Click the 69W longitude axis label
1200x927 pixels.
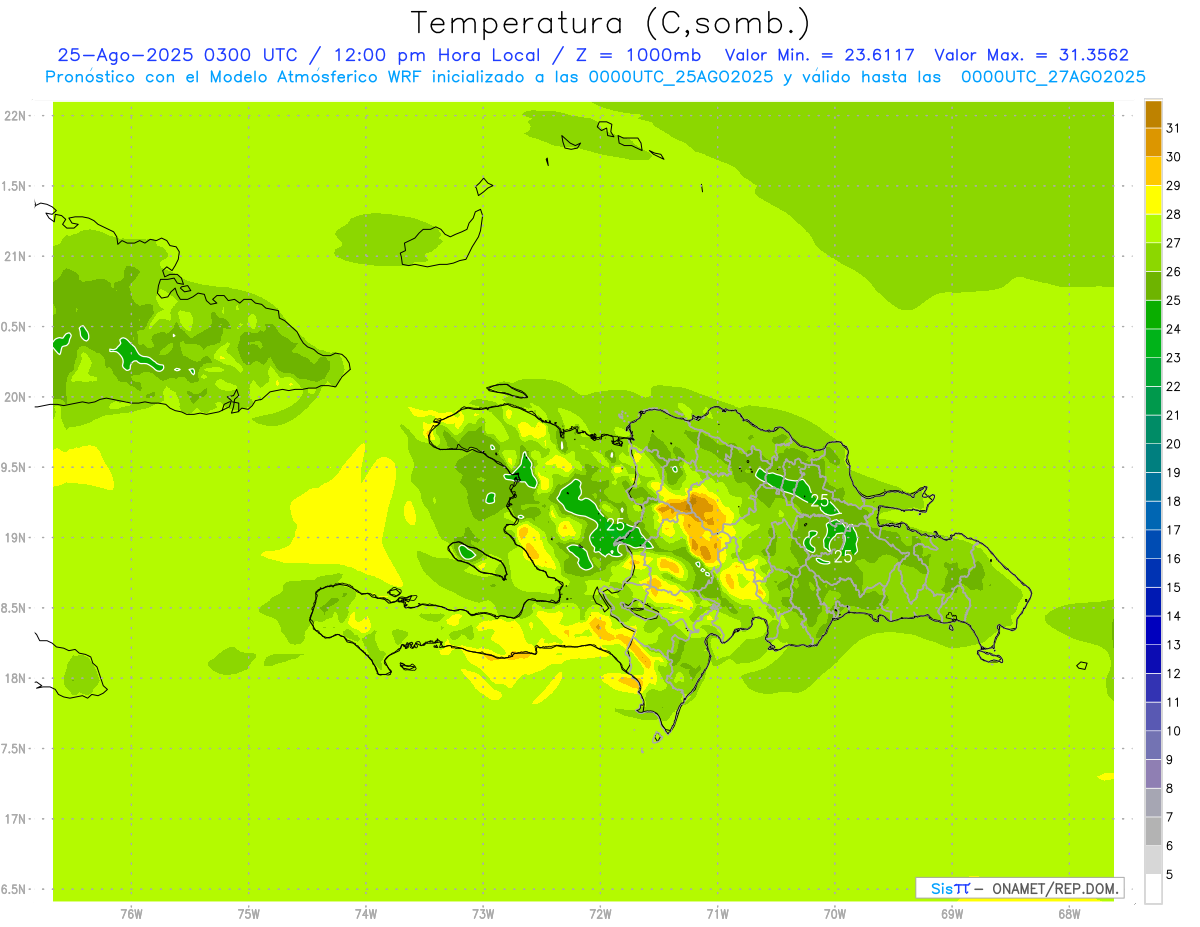point(952,914)
